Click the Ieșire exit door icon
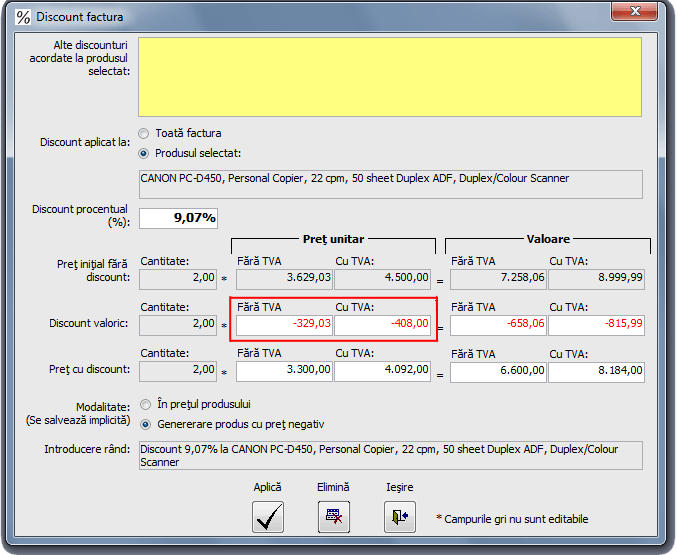This screenshot has width=677, height=555. (x=399, y=516)
